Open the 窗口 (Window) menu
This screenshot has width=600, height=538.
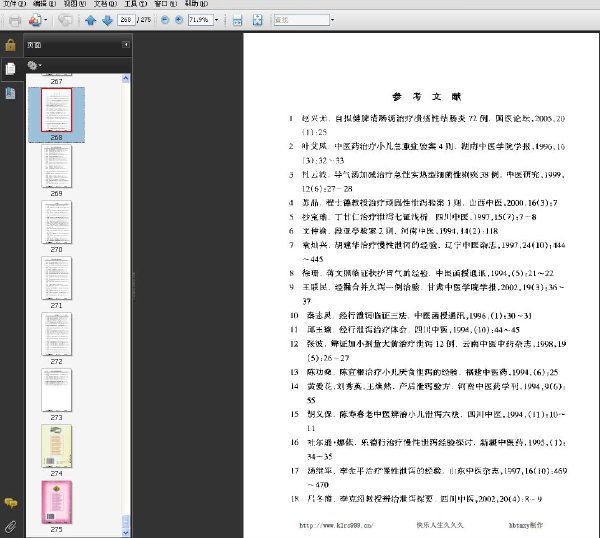click(166, 3)
